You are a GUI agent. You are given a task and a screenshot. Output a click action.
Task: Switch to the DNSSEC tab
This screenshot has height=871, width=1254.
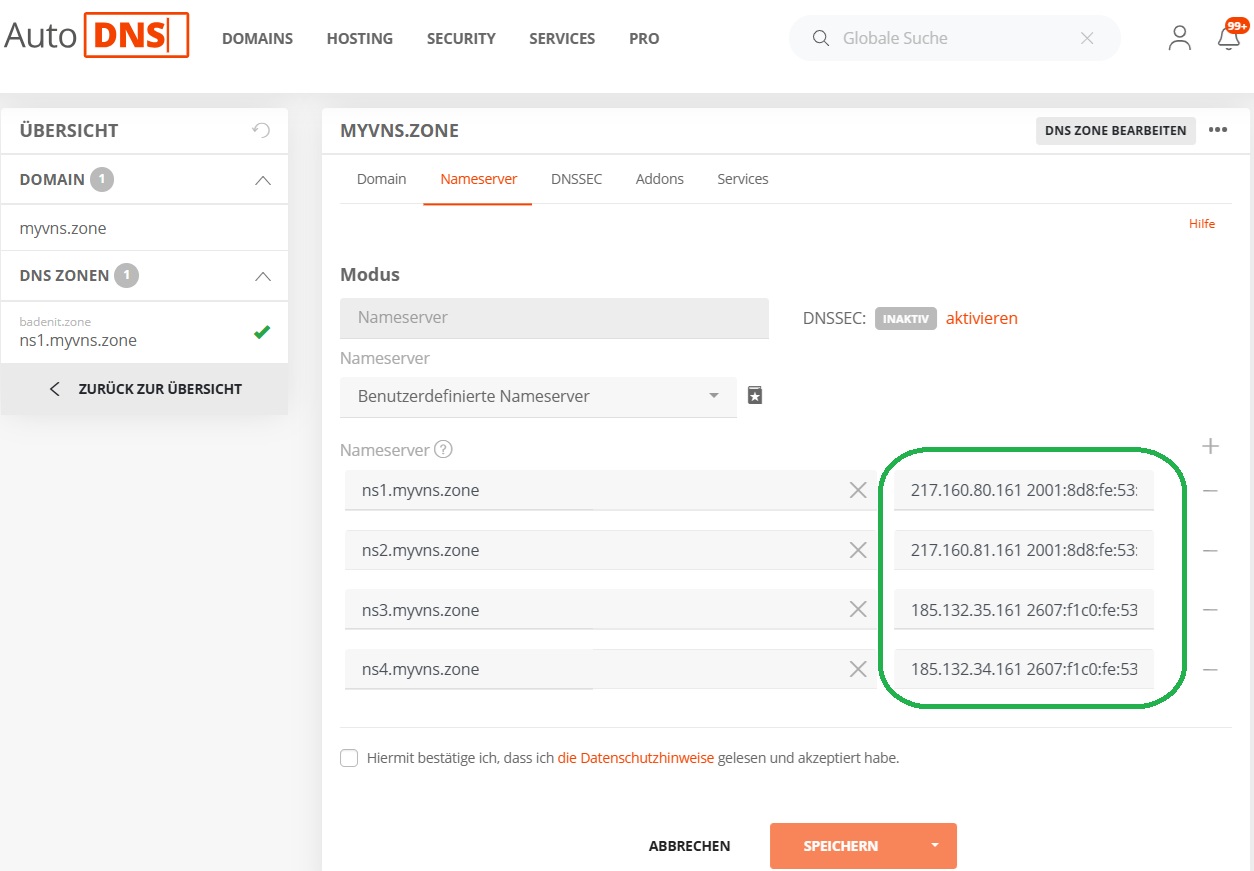pos(576,179)
